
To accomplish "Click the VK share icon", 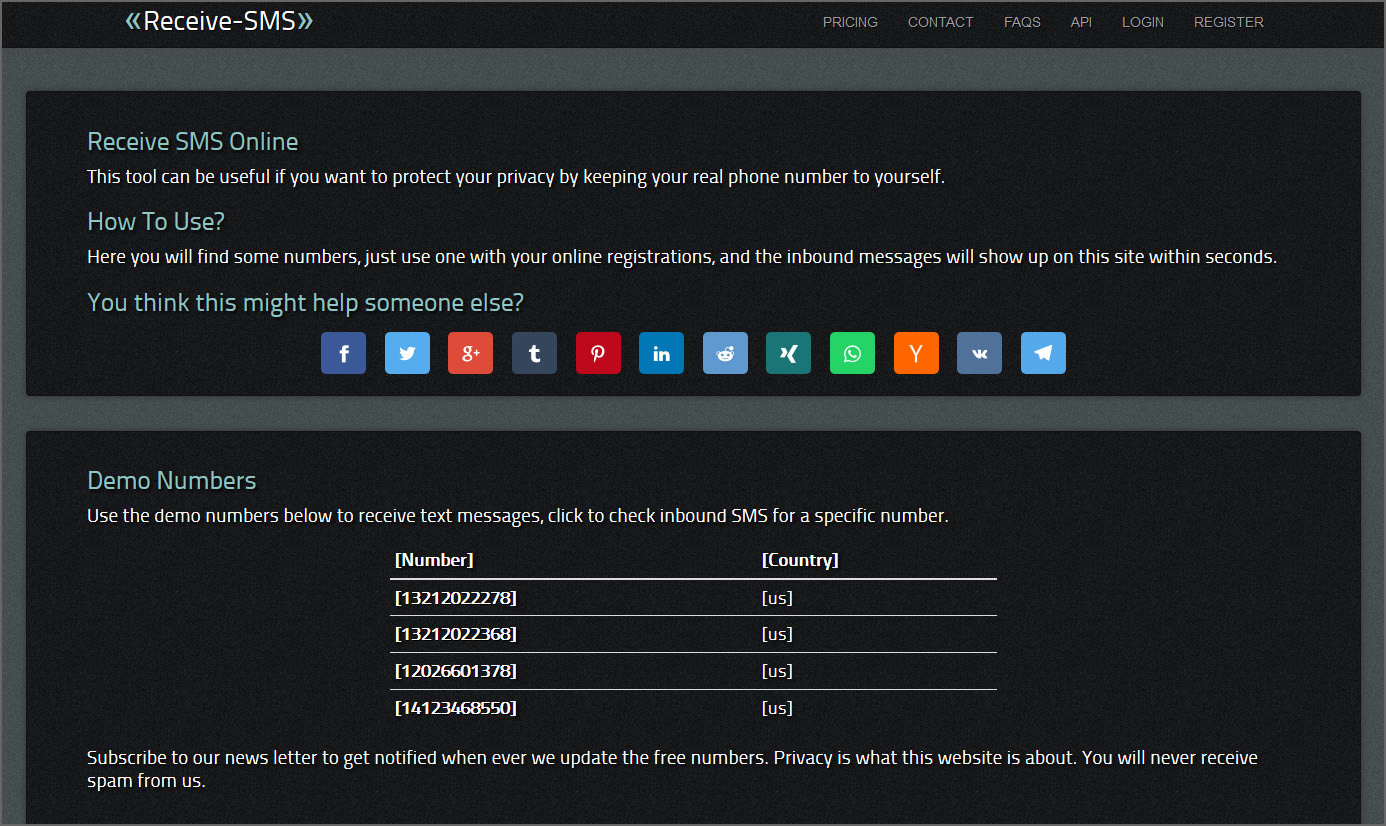I will point(979,354).
